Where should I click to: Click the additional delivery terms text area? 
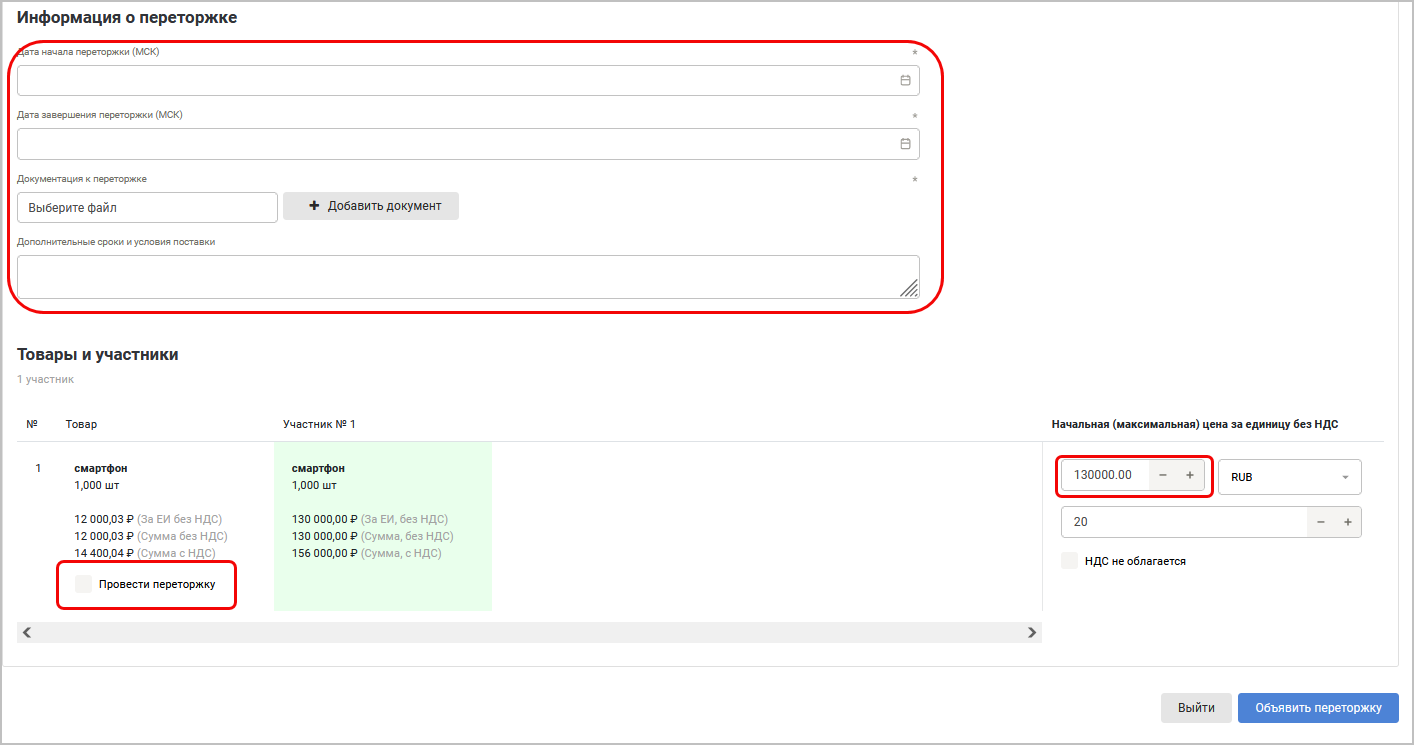[x=460, y=277]
